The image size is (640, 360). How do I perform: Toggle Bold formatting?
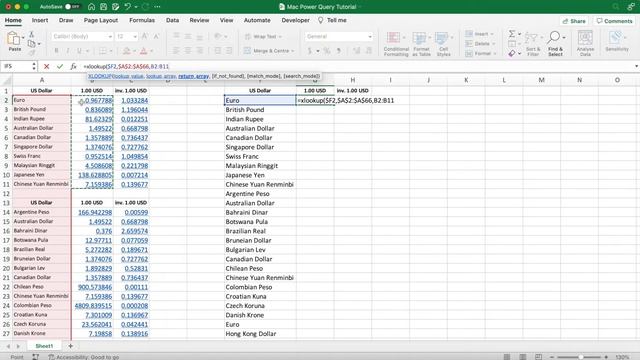pos(56,51)
